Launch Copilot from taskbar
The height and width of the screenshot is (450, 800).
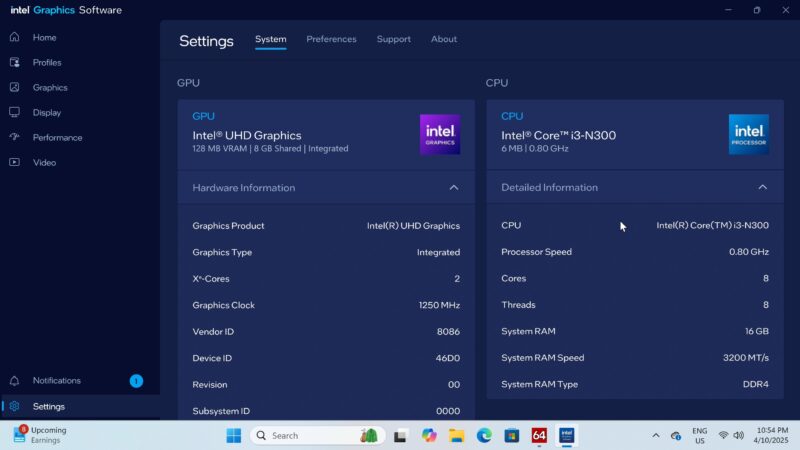point(429,436)
